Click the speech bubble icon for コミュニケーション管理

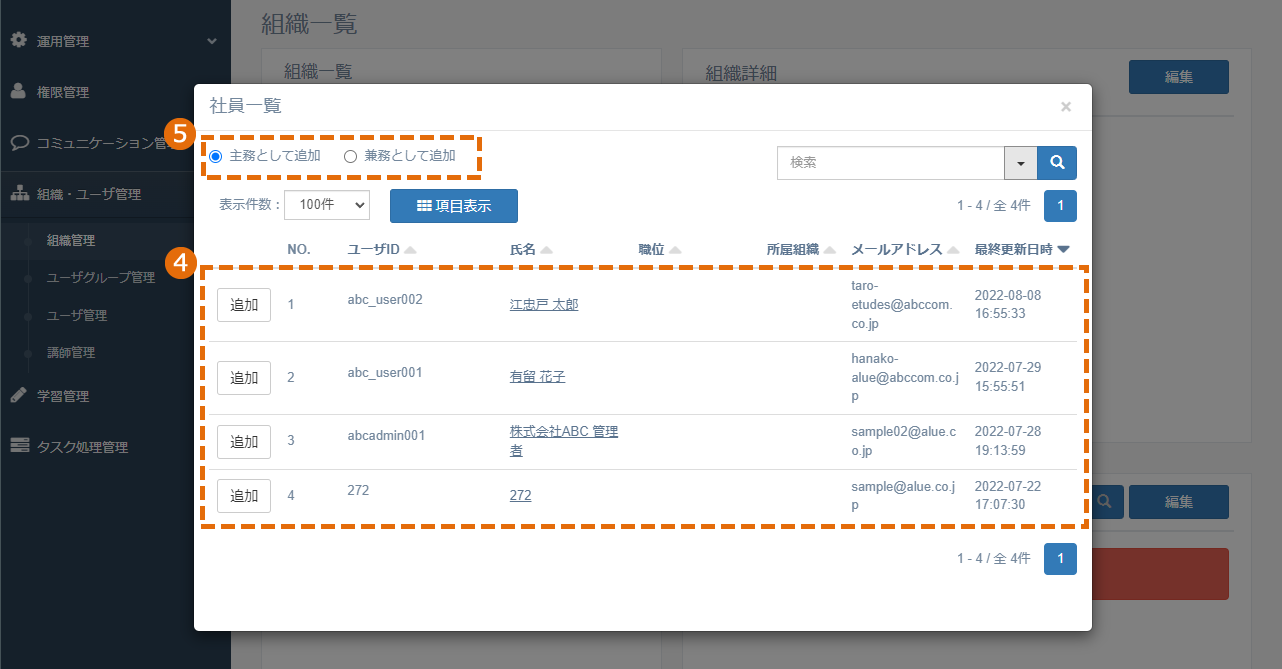click(18, 142)
